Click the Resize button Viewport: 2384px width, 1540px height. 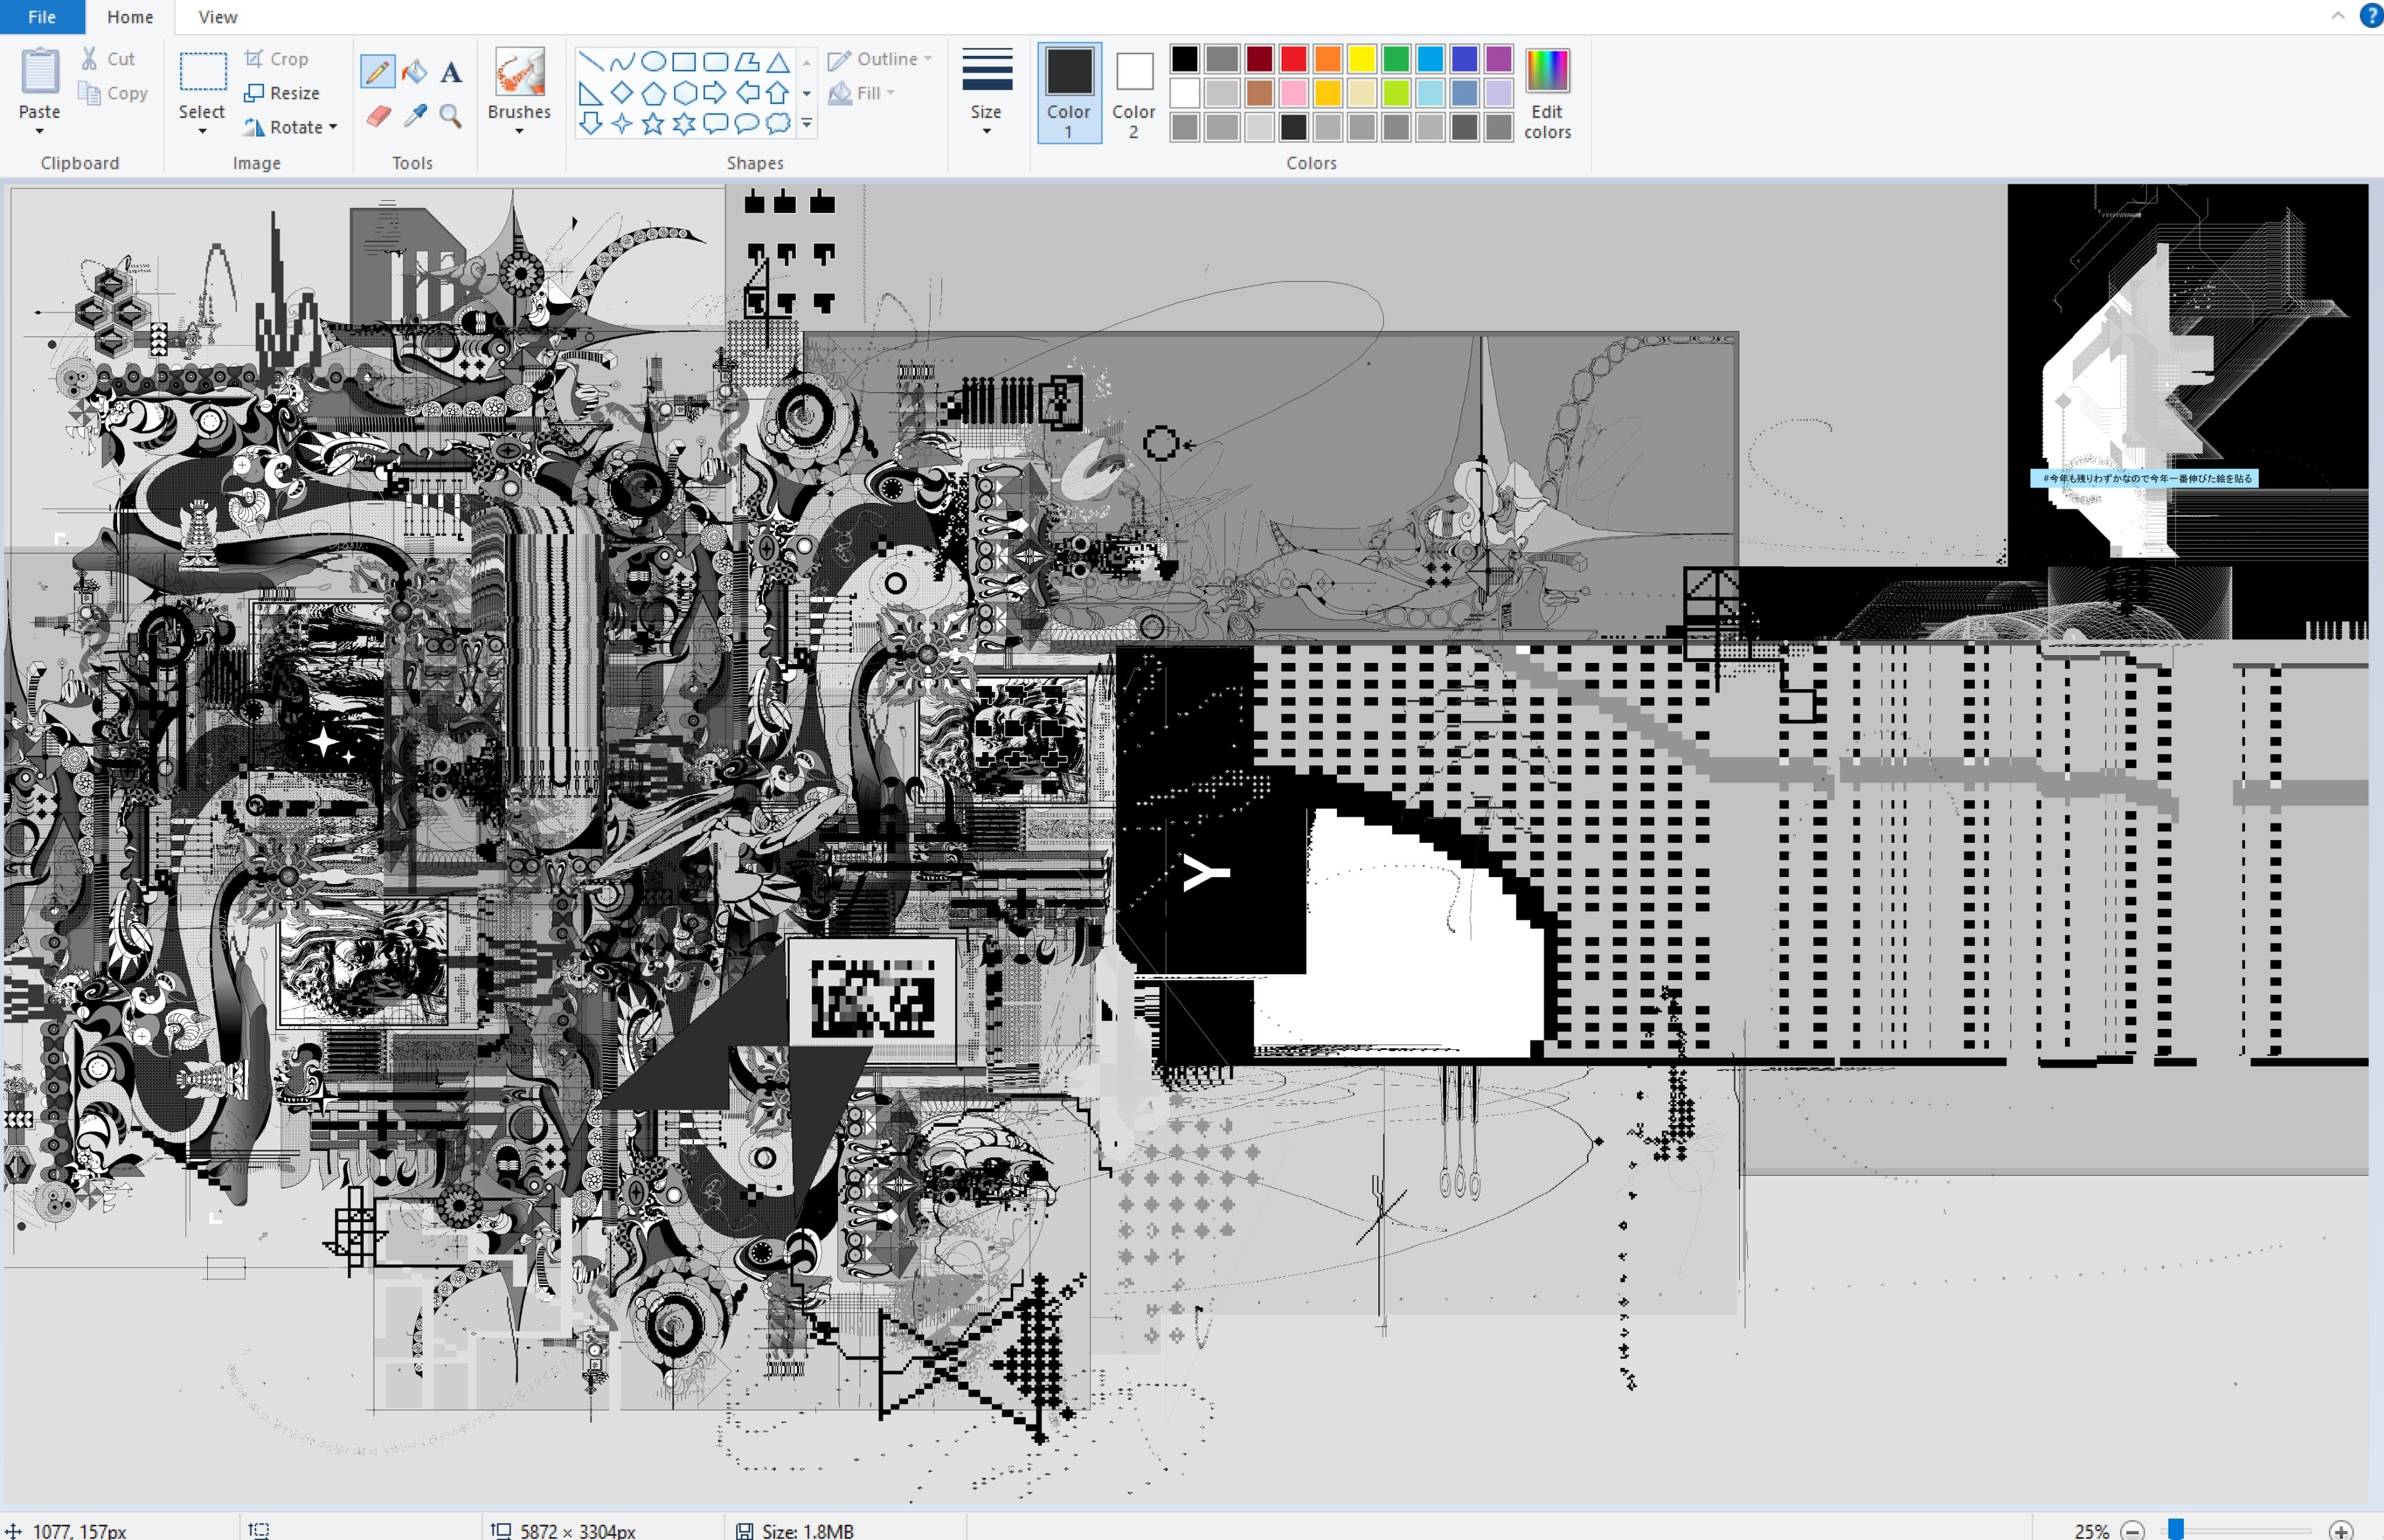tap(283, 93)
